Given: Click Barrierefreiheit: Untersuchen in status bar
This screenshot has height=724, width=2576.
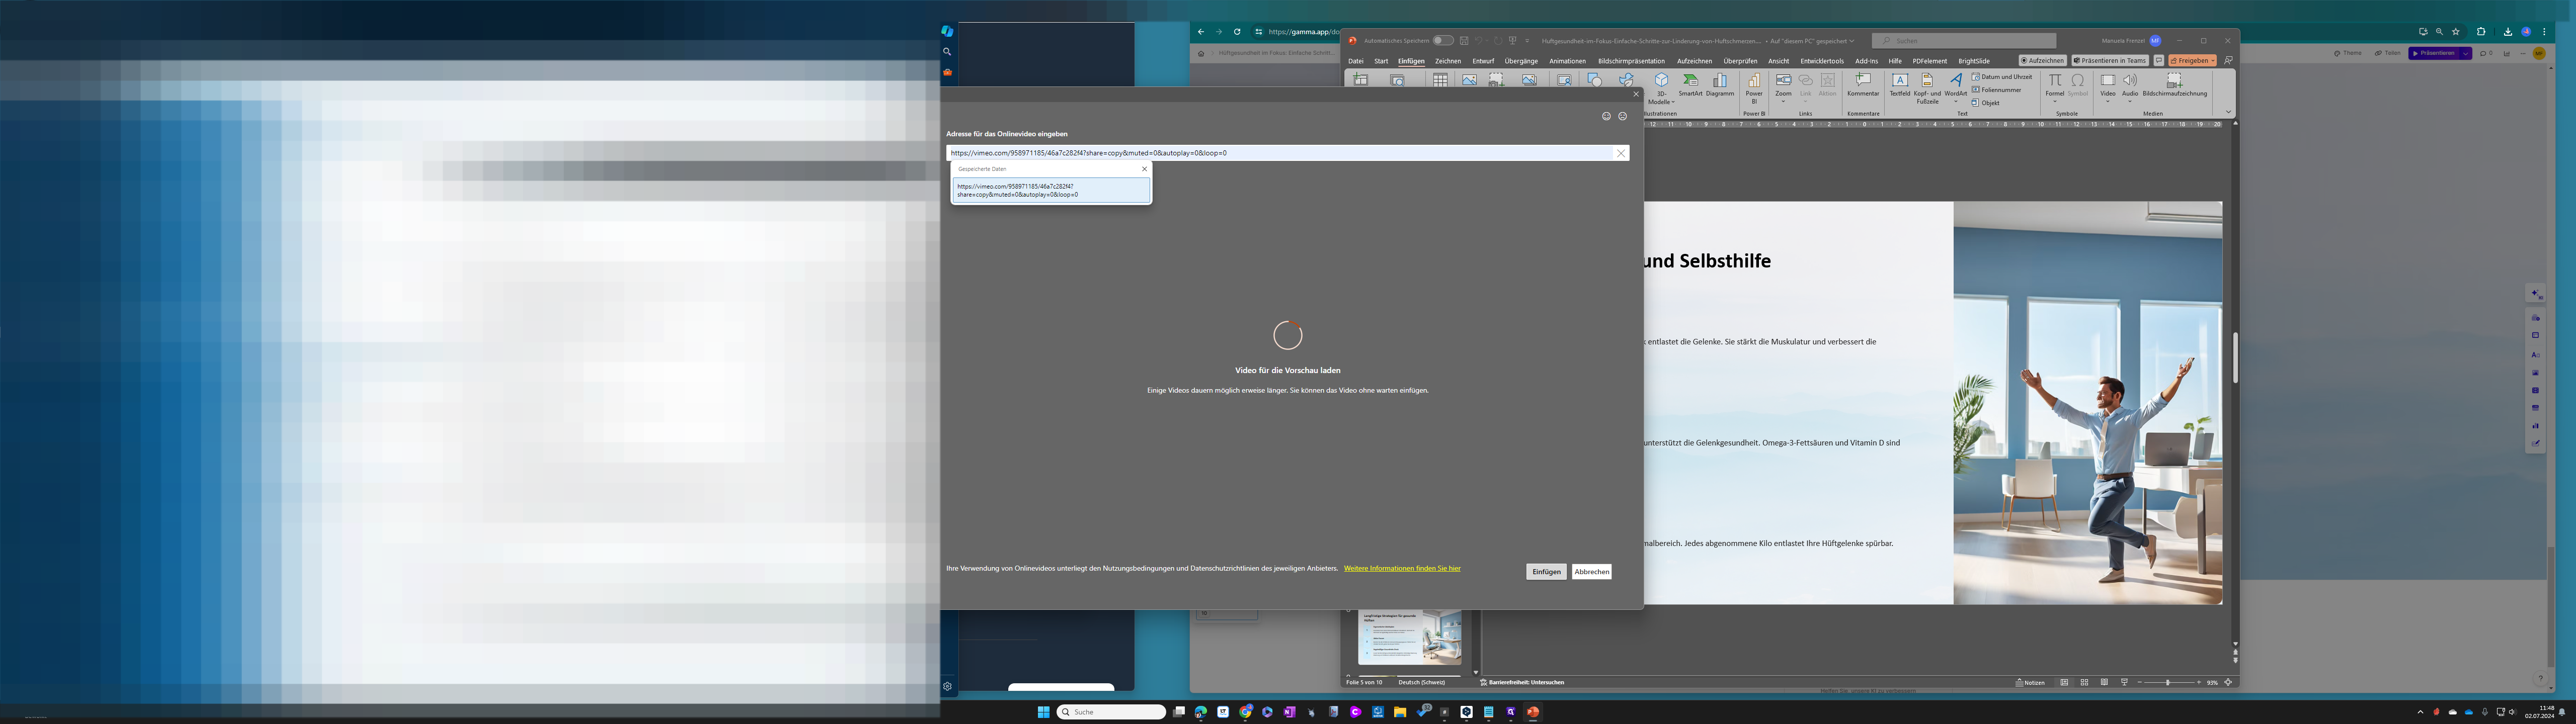Looking at the screenshot, I should click(1522, 682).
